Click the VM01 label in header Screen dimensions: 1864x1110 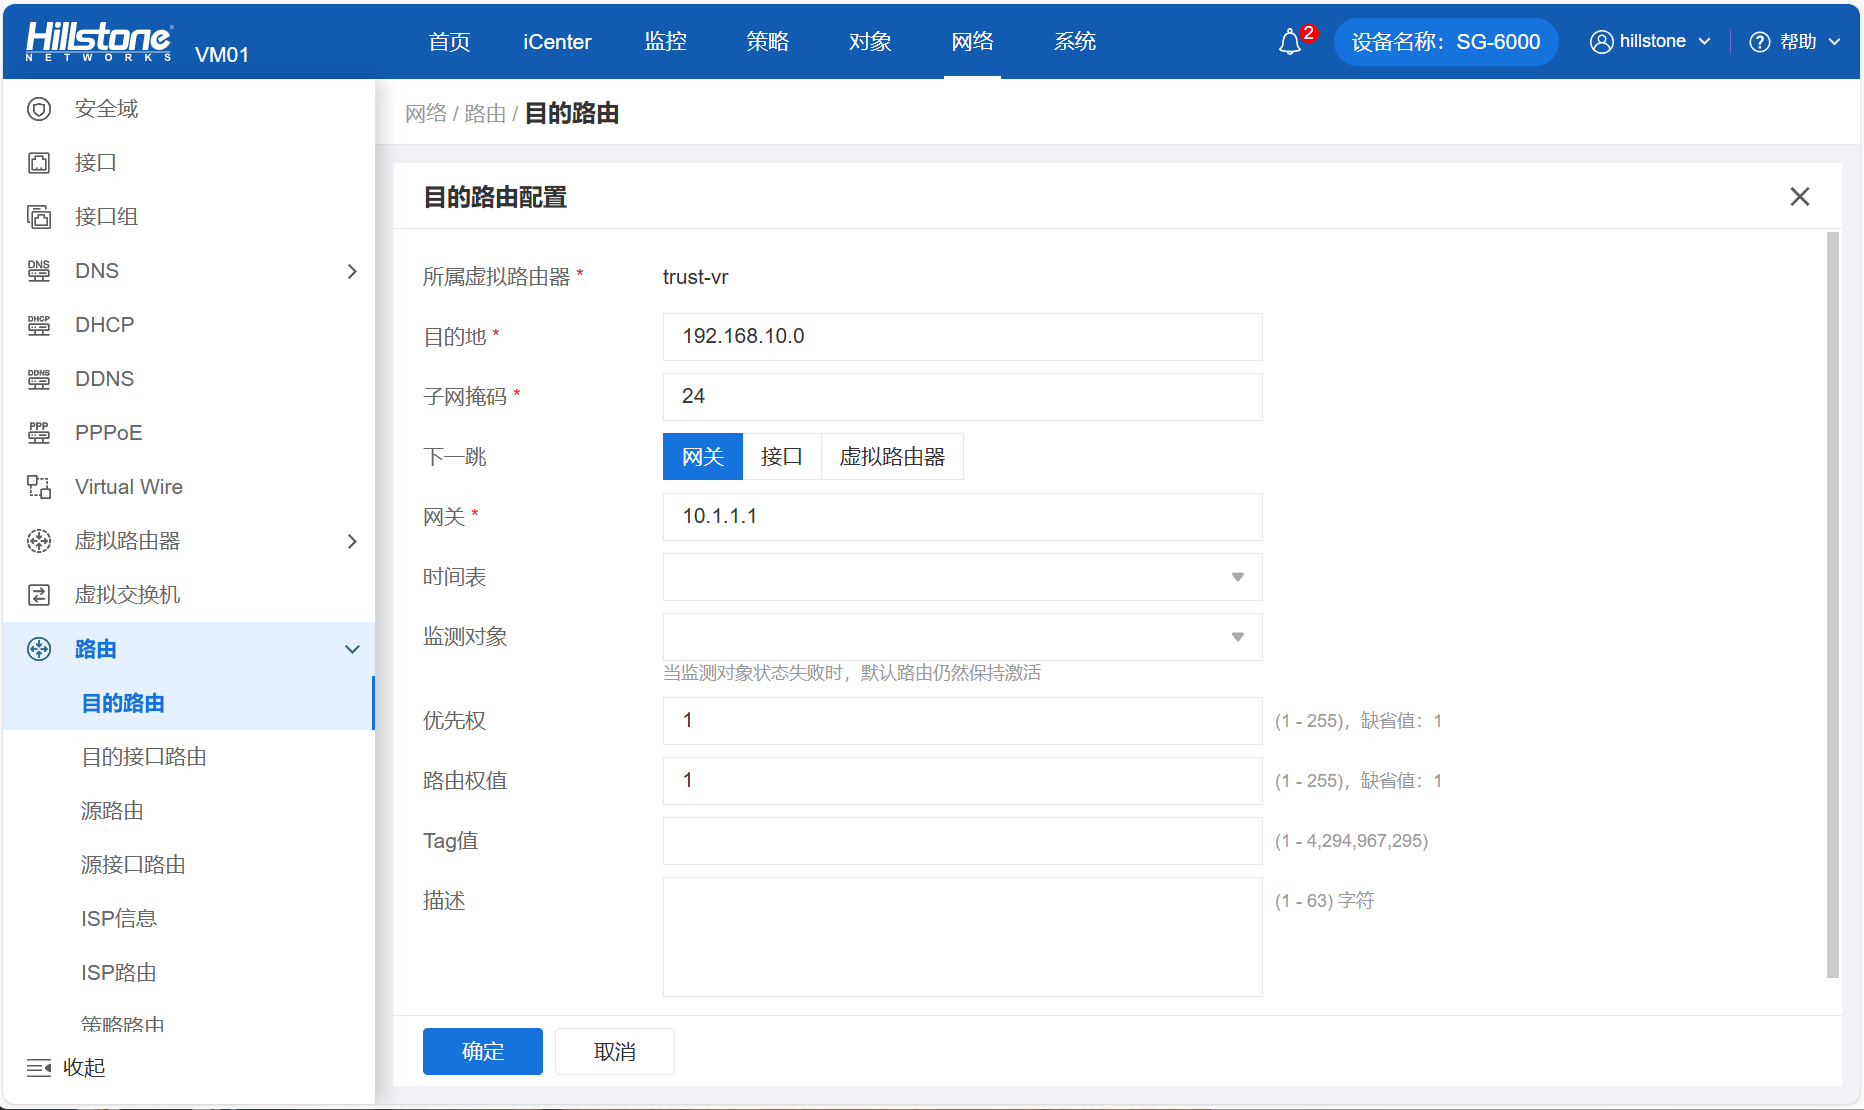[x=222, y=55]
